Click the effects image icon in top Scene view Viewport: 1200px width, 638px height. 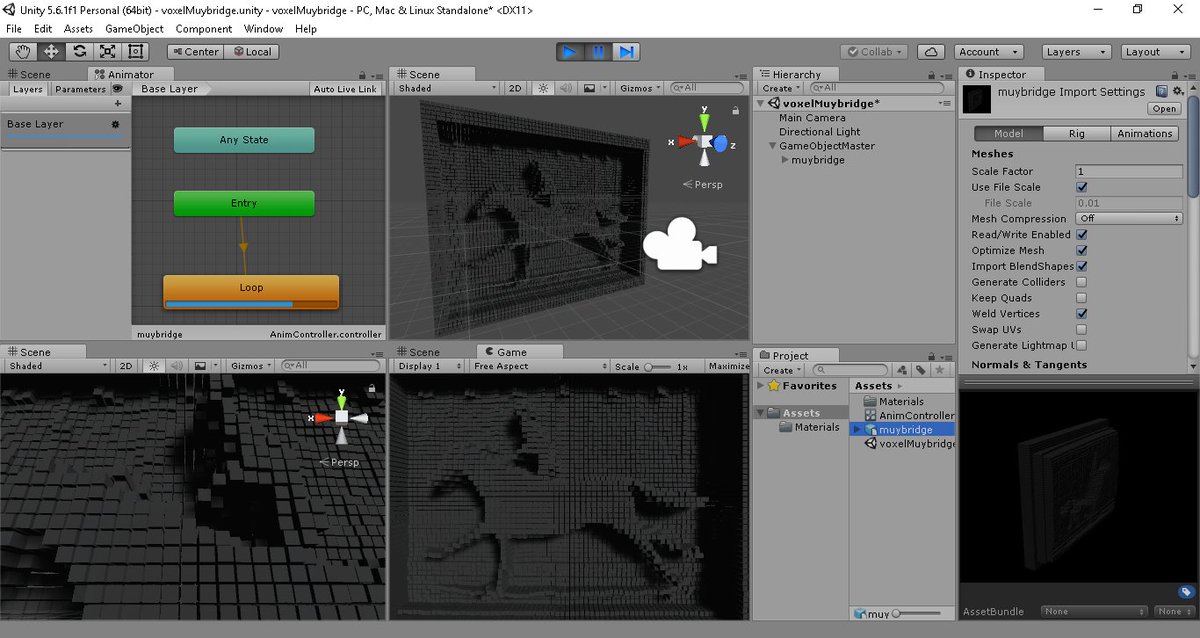pos(591,88)
